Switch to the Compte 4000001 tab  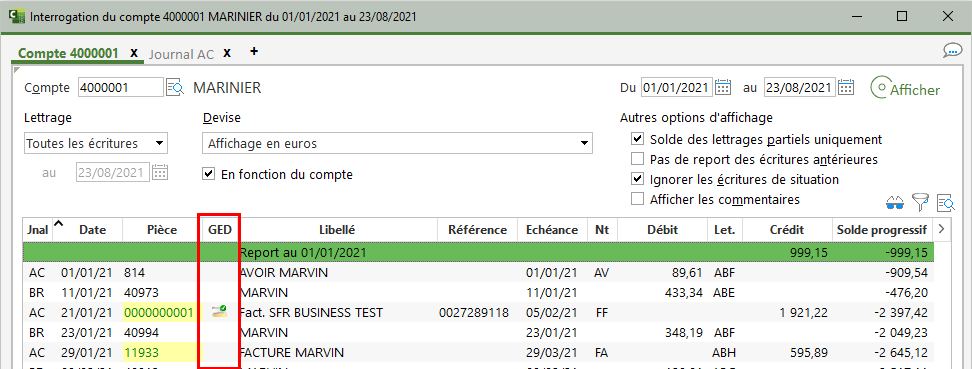pyautogui.click(x=68, y=53)
